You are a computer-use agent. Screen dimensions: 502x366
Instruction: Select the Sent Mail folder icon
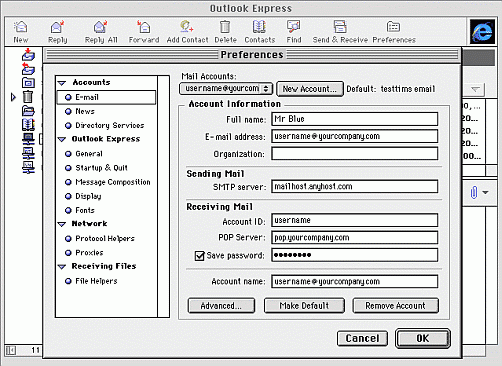point(28,82)
